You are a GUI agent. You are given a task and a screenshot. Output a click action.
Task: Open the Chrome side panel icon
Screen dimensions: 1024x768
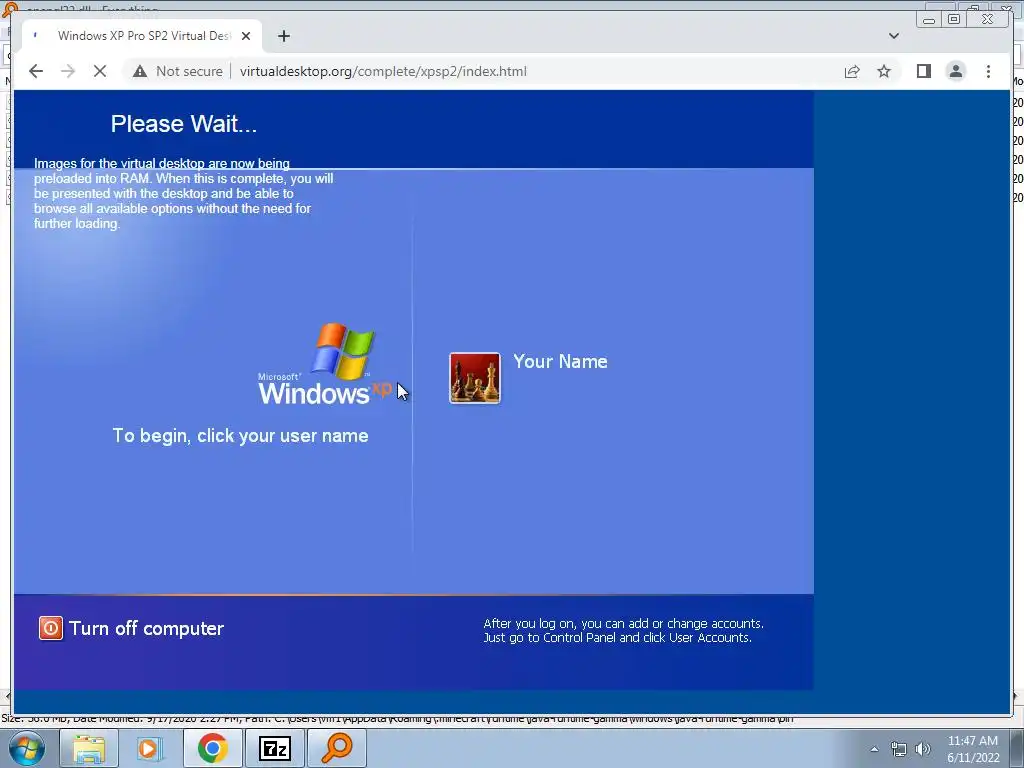point(923,71)
